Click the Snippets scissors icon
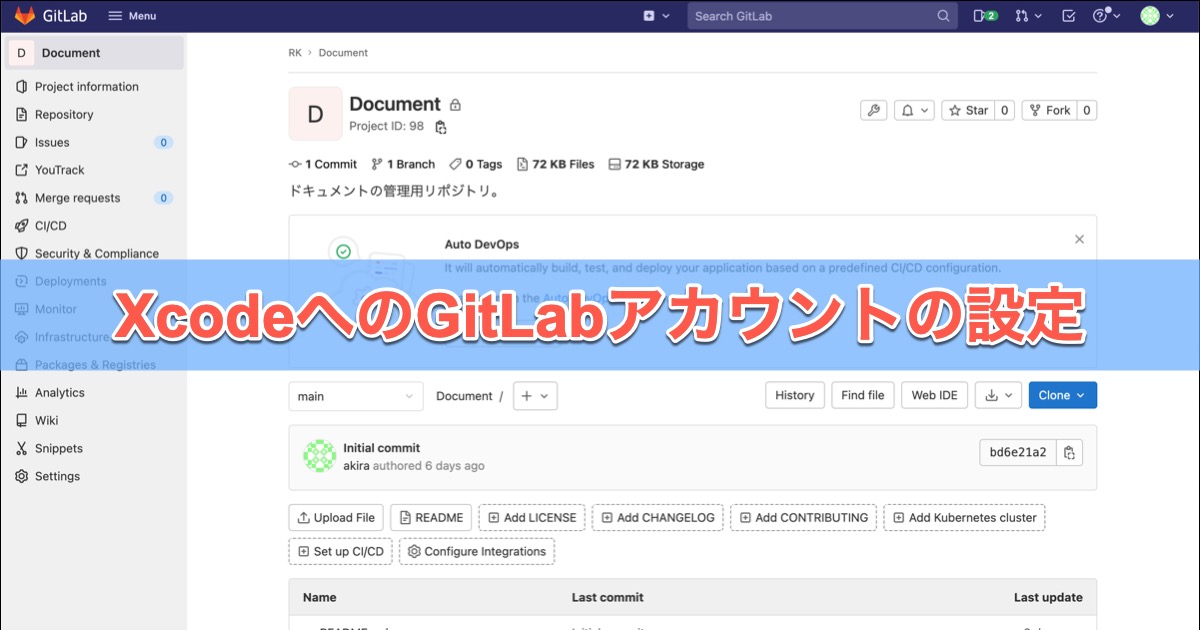 [x=22, y=449]
